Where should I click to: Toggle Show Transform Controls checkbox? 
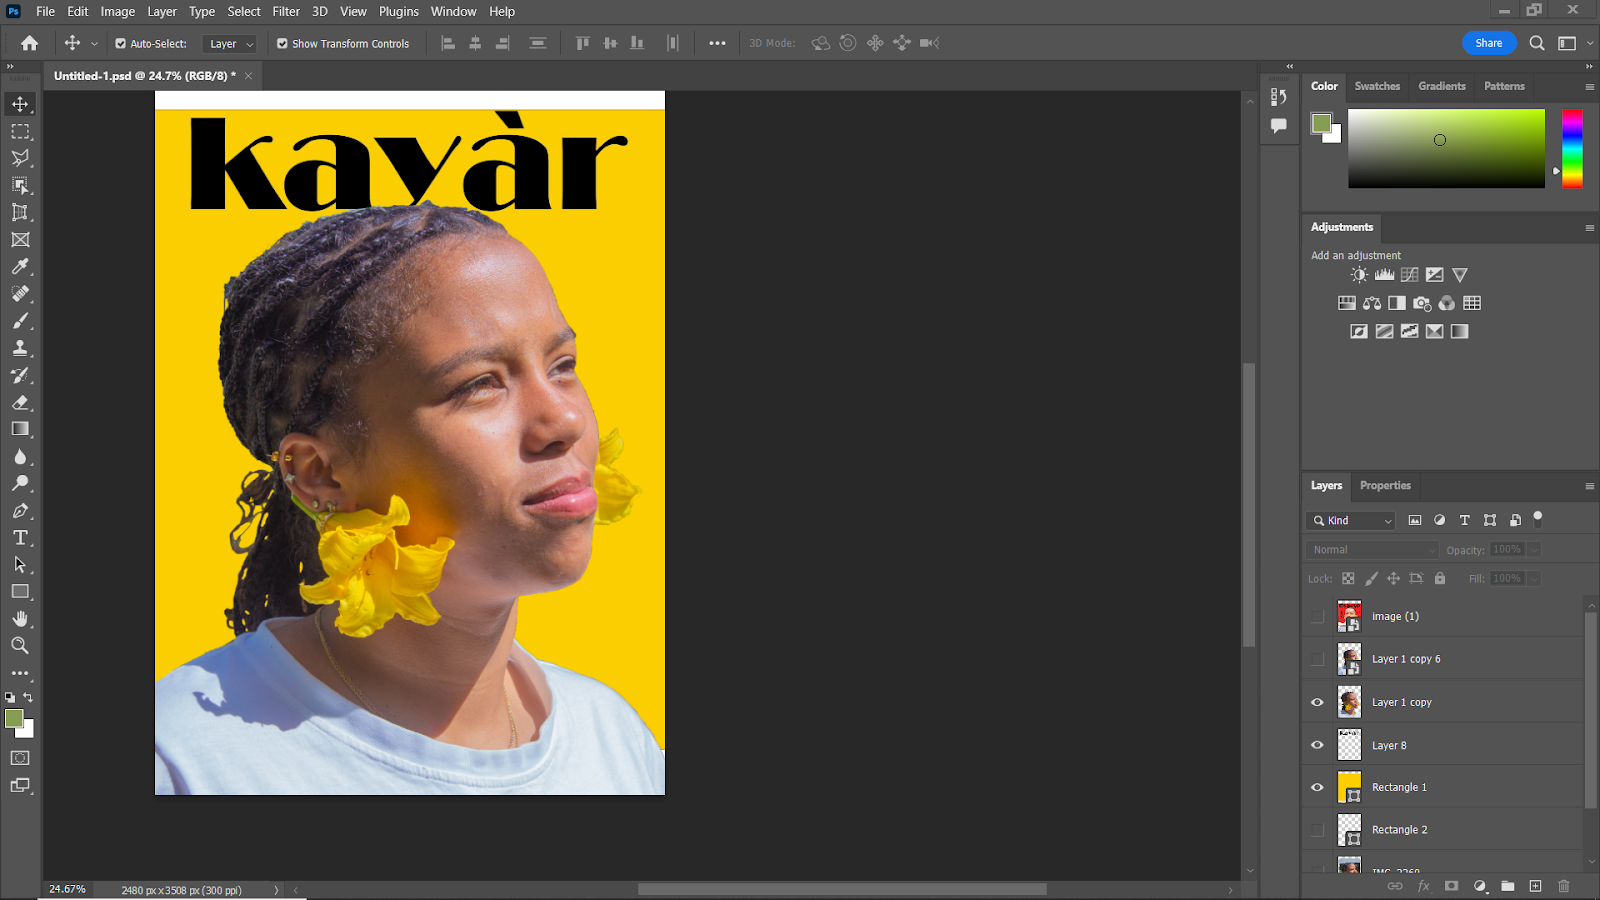(282, 43)
